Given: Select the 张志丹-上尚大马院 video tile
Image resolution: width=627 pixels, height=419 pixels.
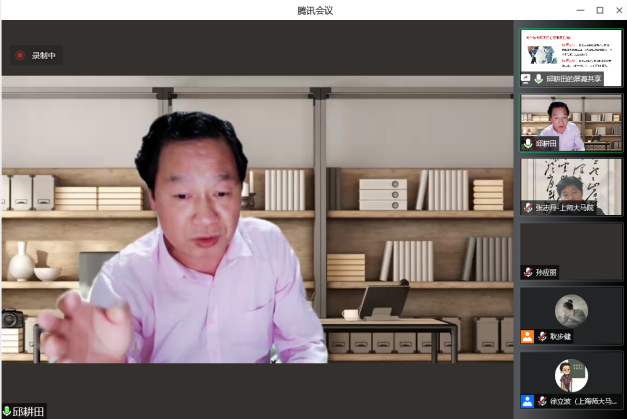Looking at the screenshot, I should pos(571,183).
